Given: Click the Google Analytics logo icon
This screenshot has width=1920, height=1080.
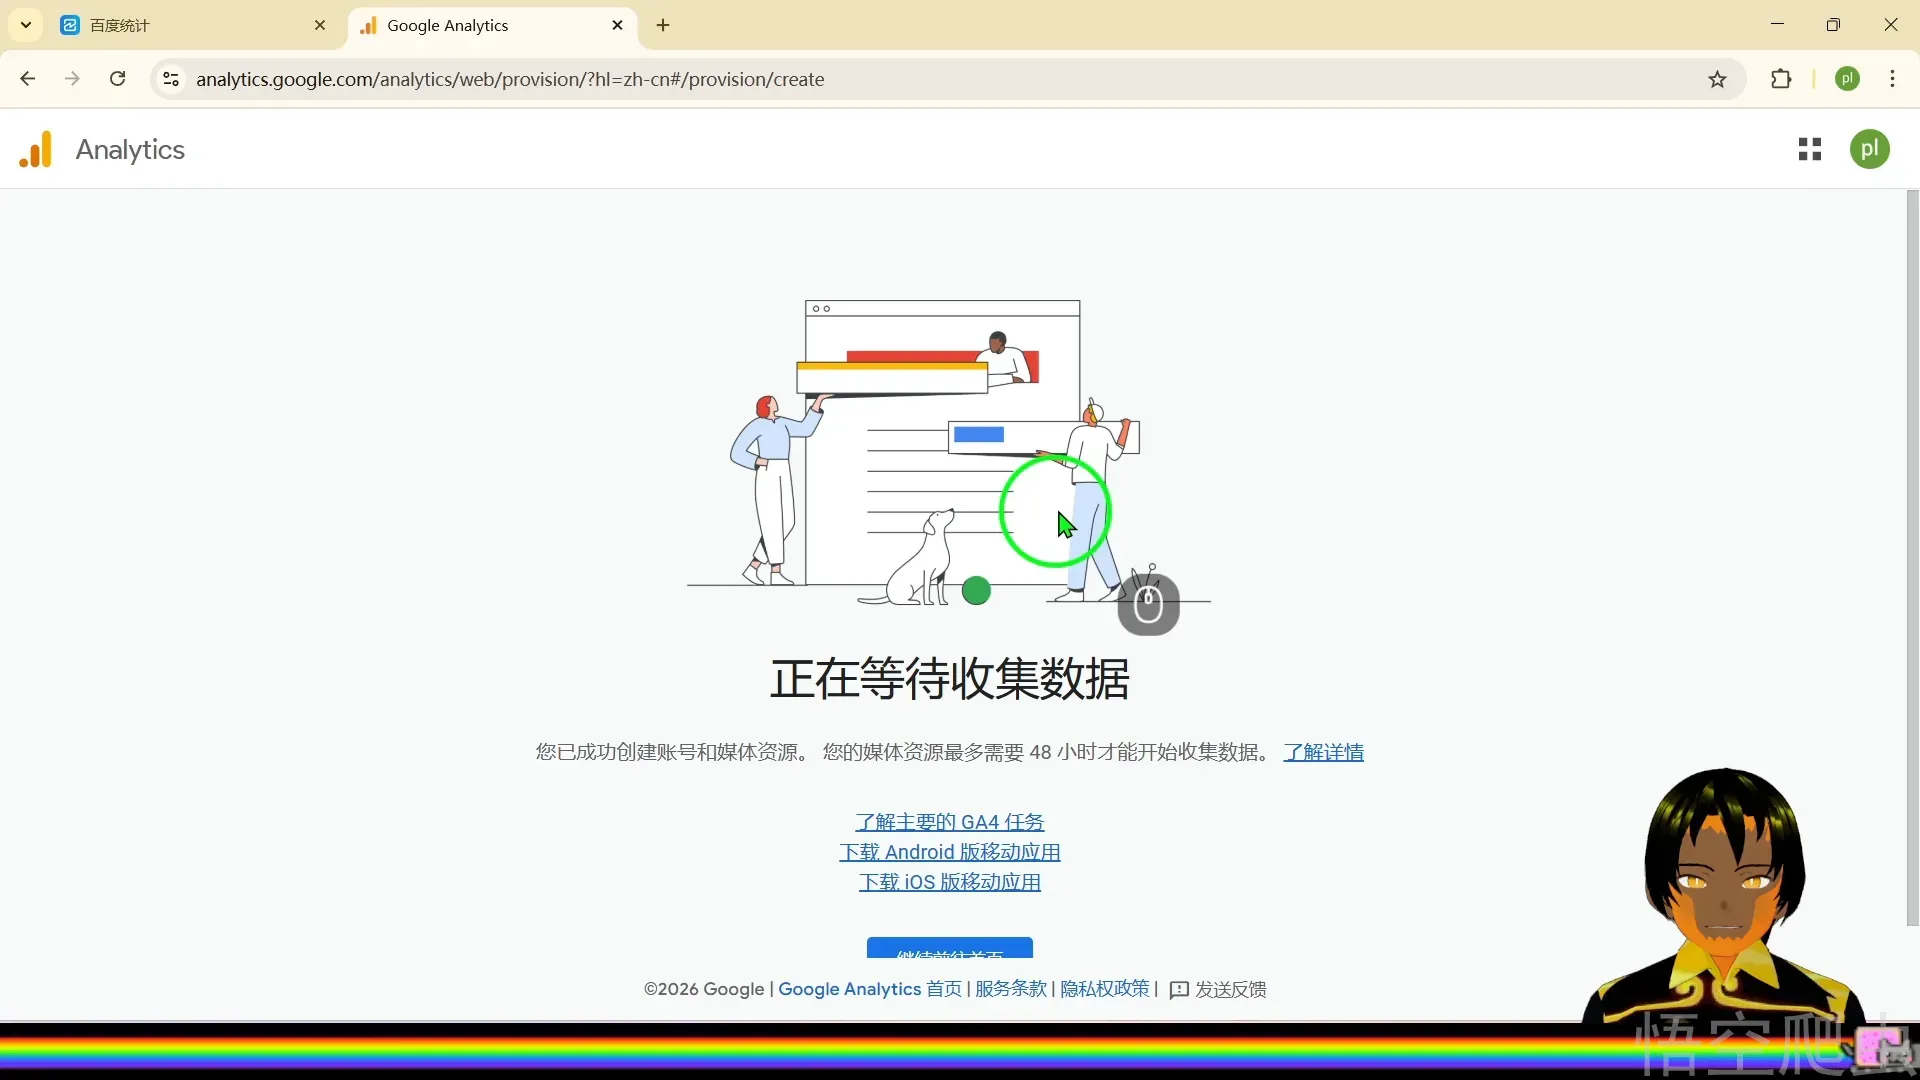Looking at the screenshot, I should coord(36,150).
